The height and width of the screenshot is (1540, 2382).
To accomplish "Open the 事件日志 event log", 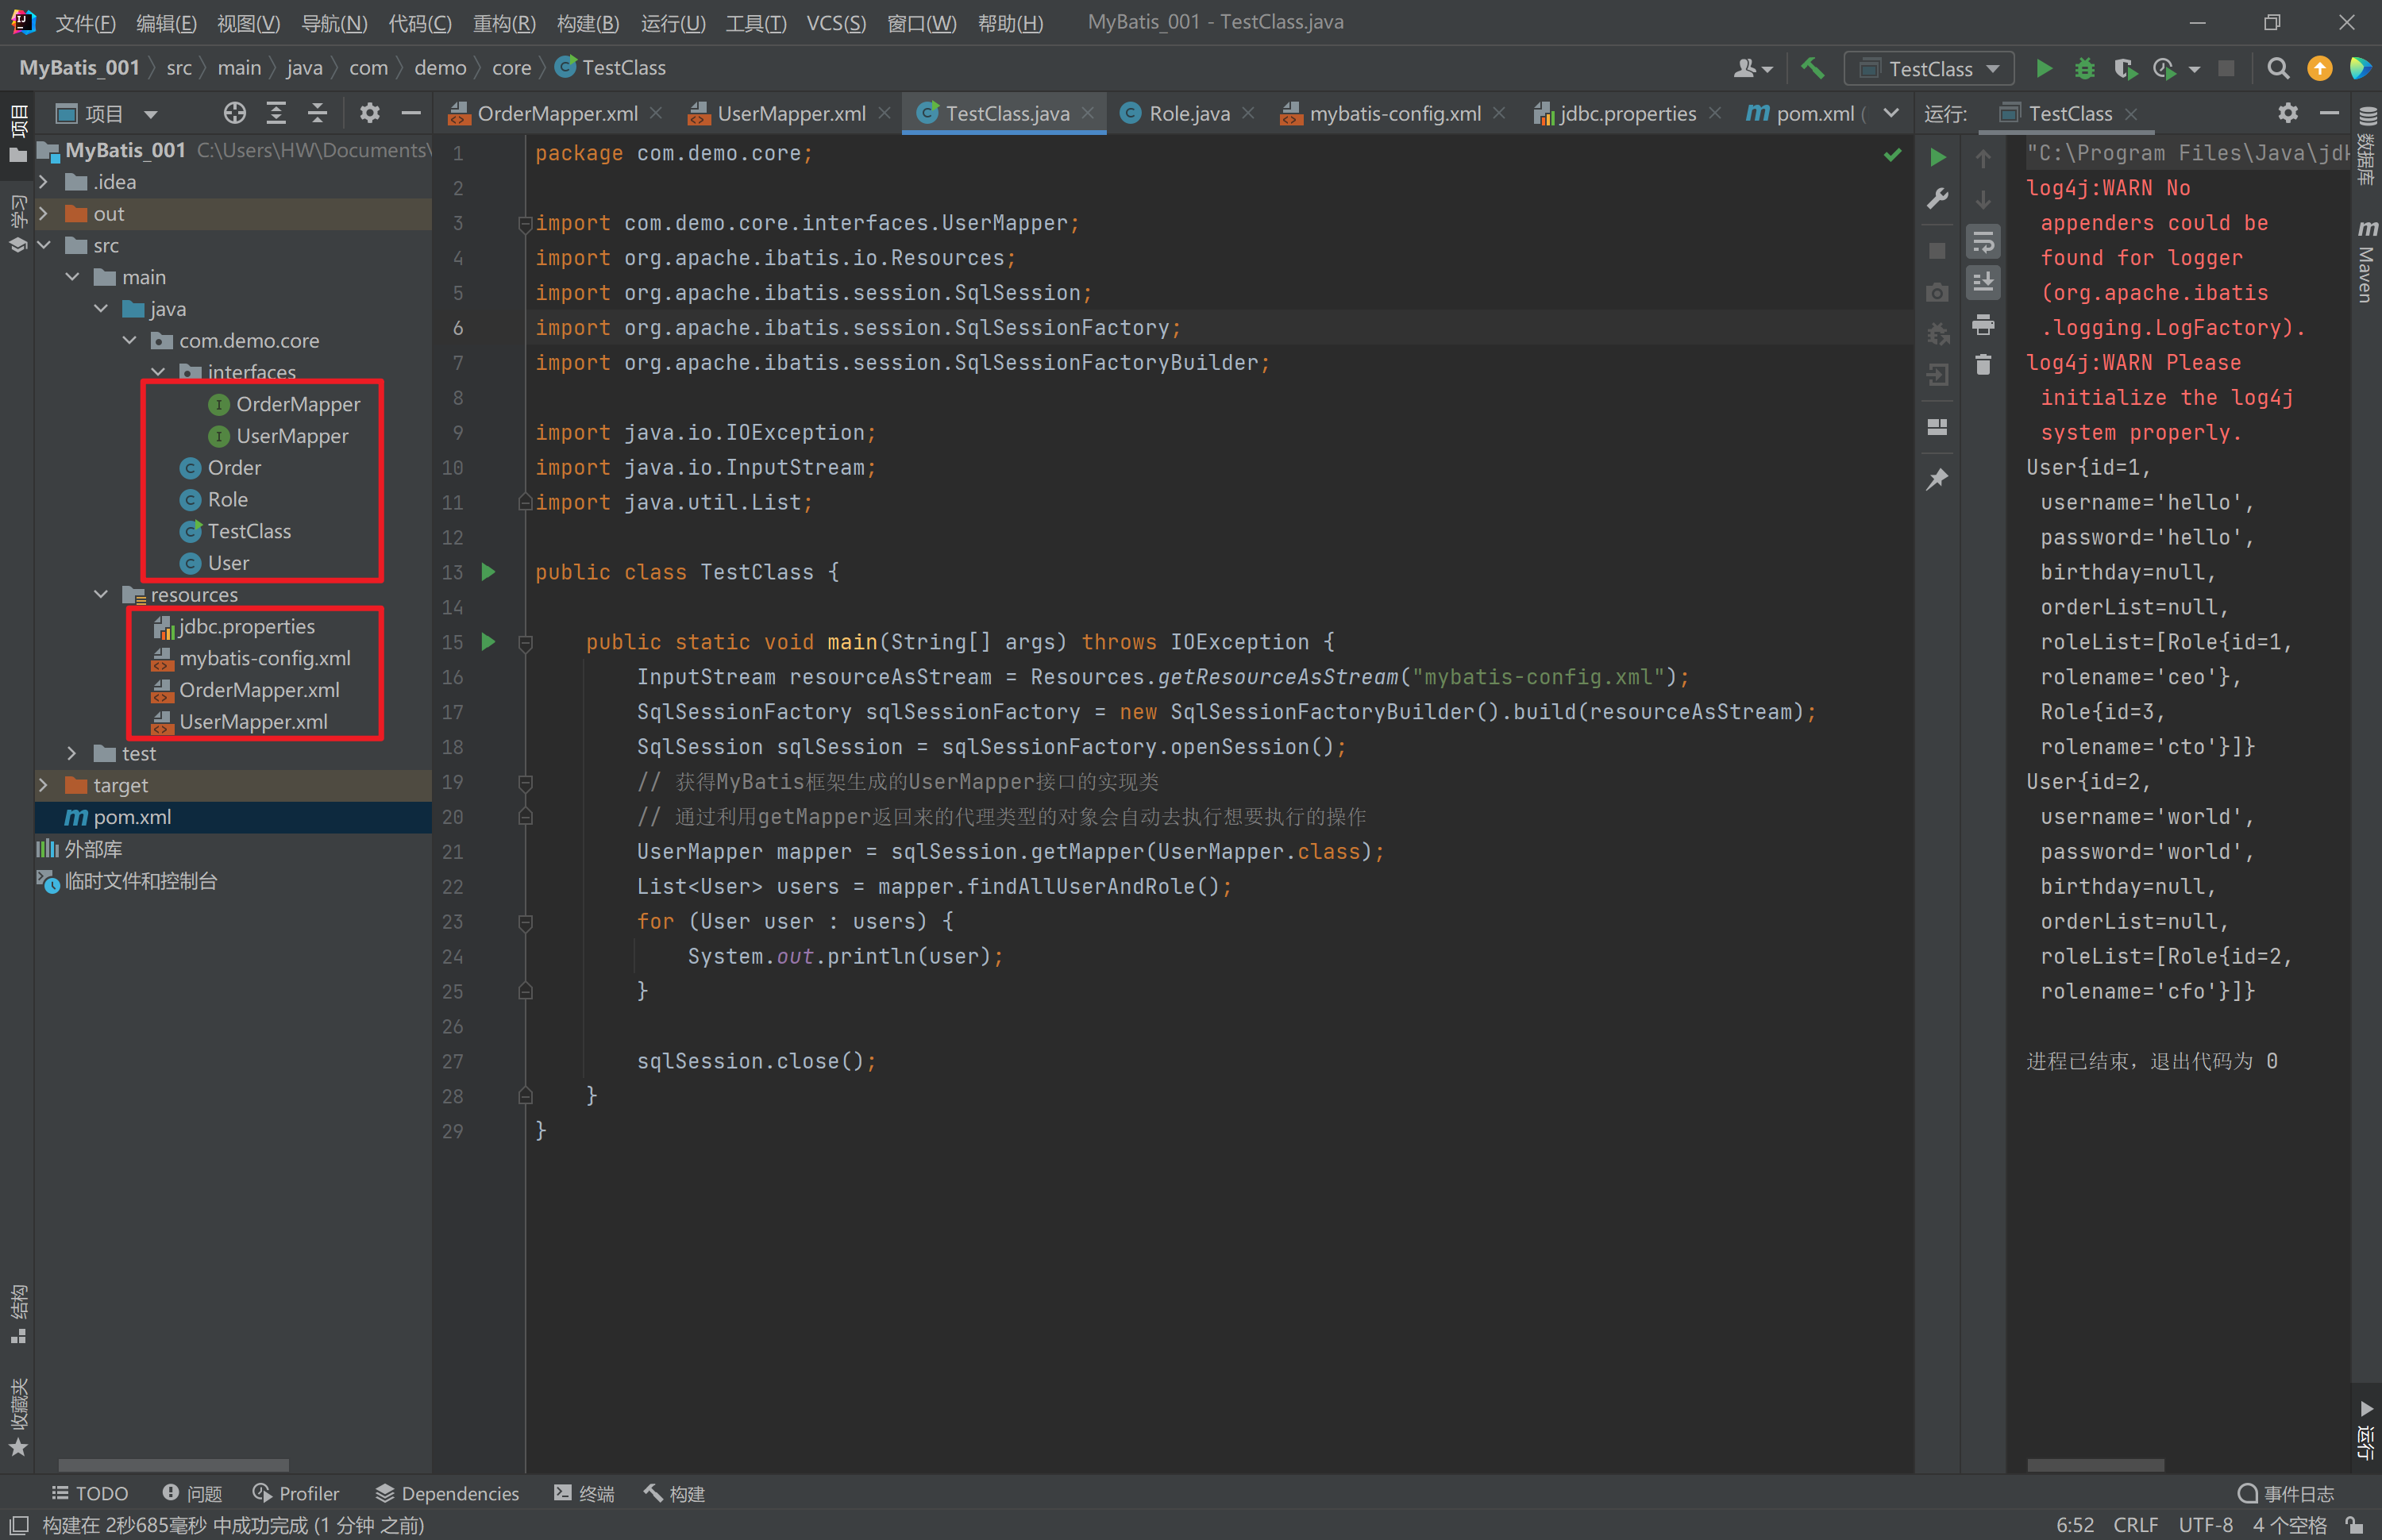I will (2287, 1492).
